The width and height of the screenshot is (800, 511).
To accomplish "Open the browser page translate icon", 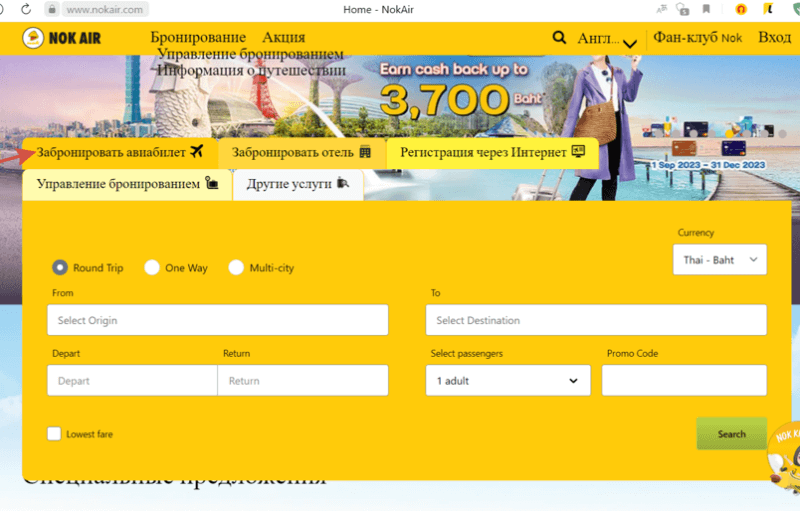I will point(662,9).
